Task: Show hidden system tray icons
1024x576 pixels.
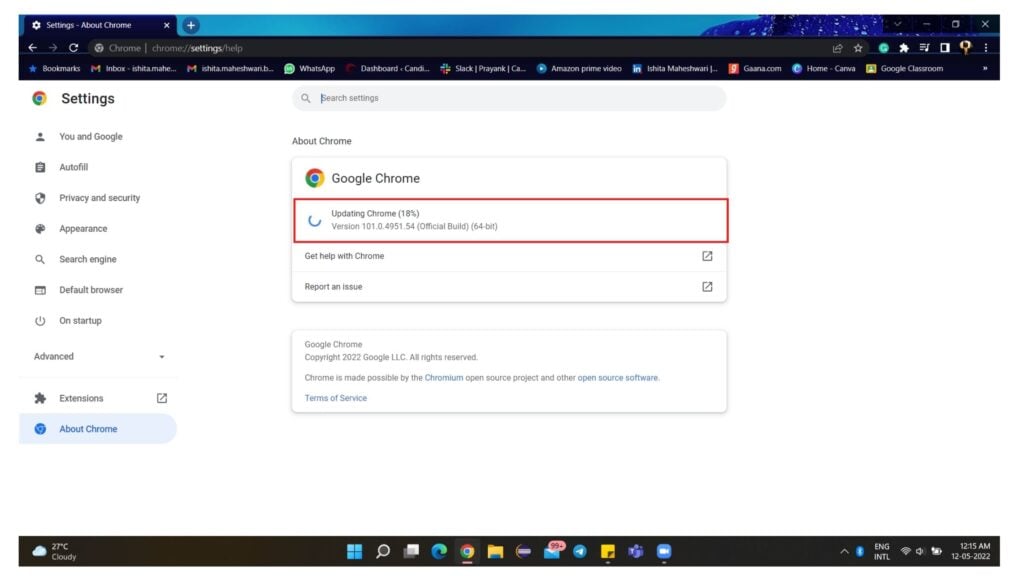Action: pyautogui.click(x=844, y=552)
